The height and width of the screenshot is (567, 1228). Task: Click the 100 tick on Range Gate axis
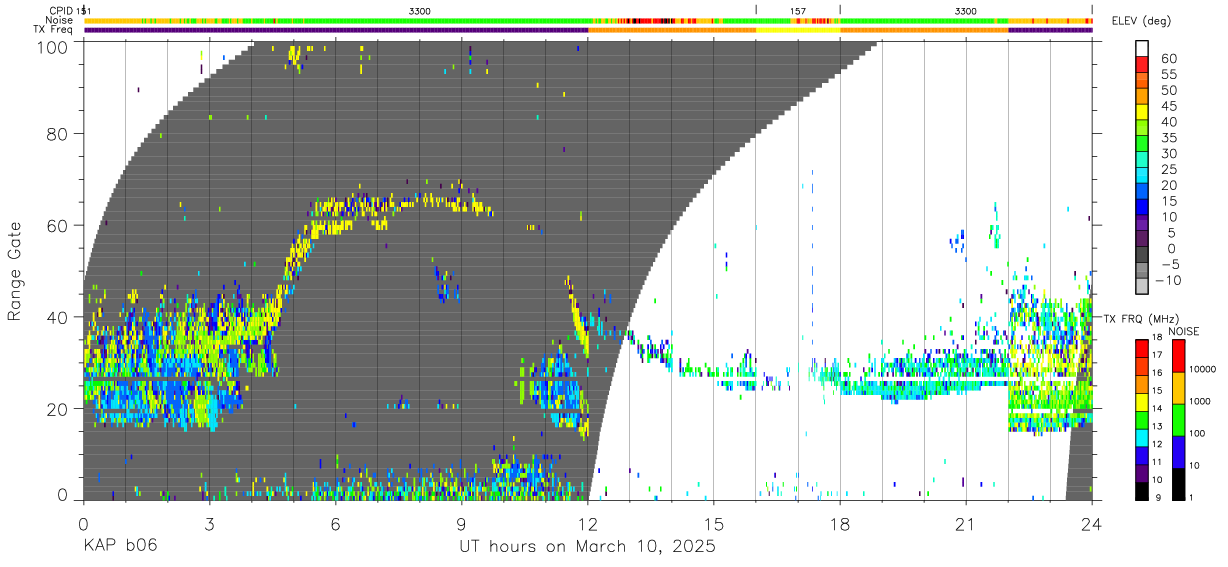pos(55,46)
